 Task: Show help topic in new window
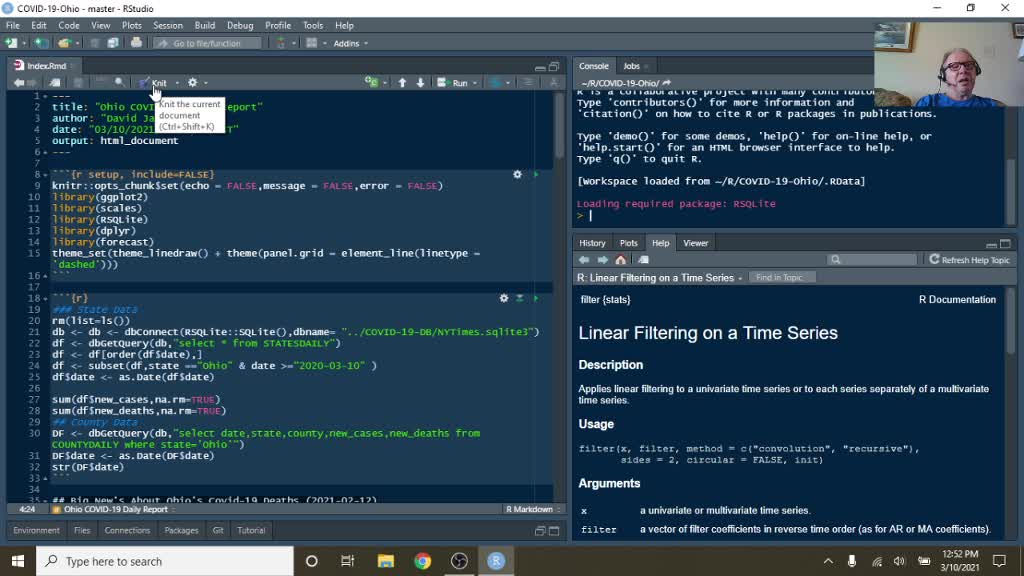click(x=643, y=260)
